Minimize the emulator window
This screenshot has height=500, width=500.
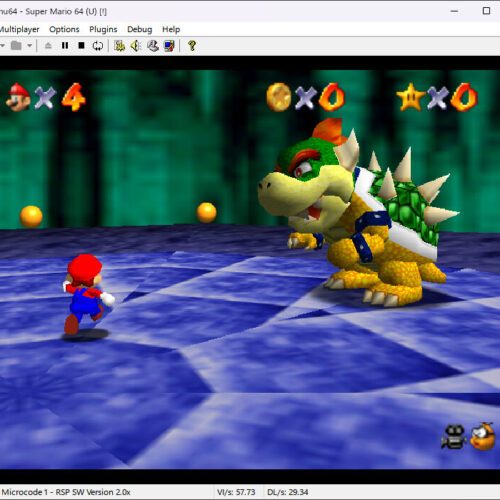coord(454,11)
